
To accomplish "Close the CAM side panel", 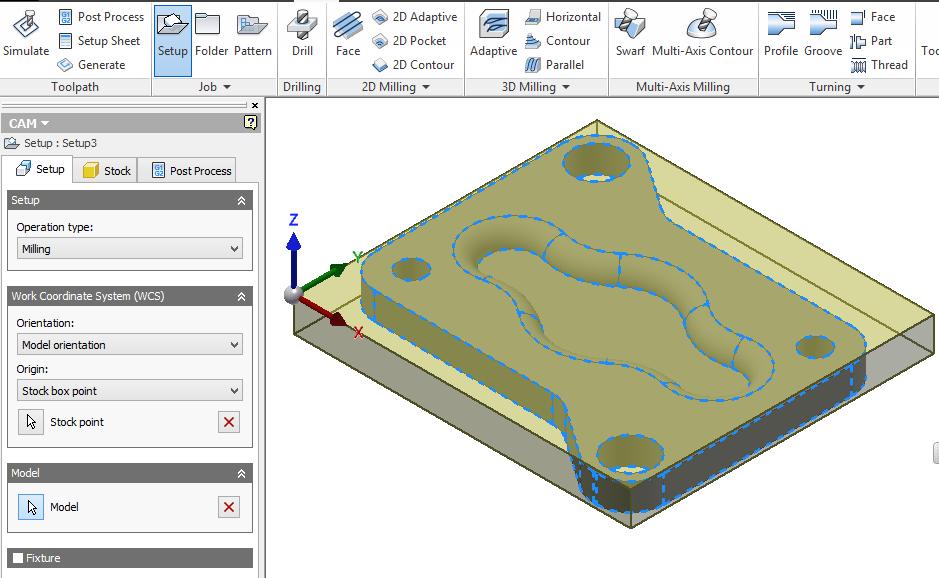I will click(255, 105).
